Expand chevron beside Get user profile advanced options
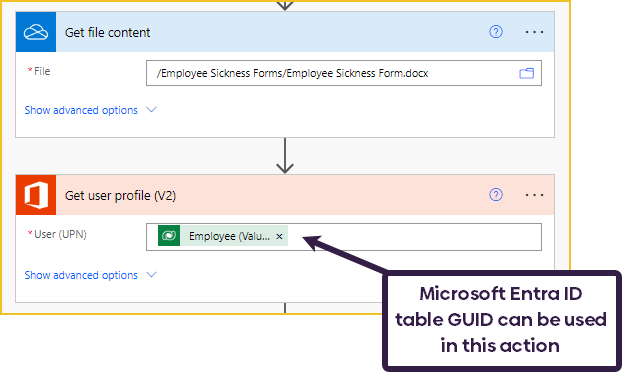 pyautogui.click(x=151, y=275)
